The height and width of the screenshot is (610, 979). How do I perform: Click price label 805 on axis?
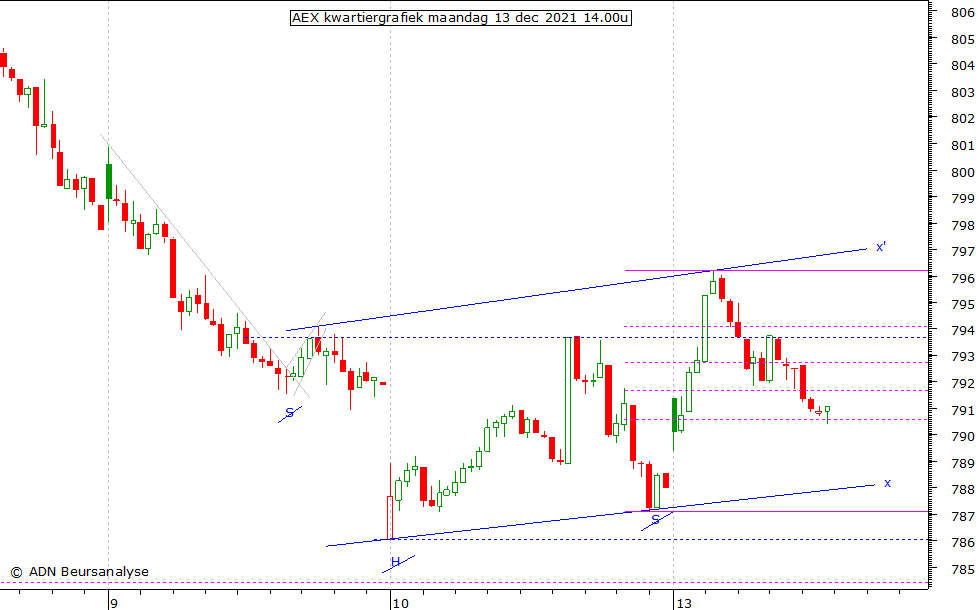[962, 39]
